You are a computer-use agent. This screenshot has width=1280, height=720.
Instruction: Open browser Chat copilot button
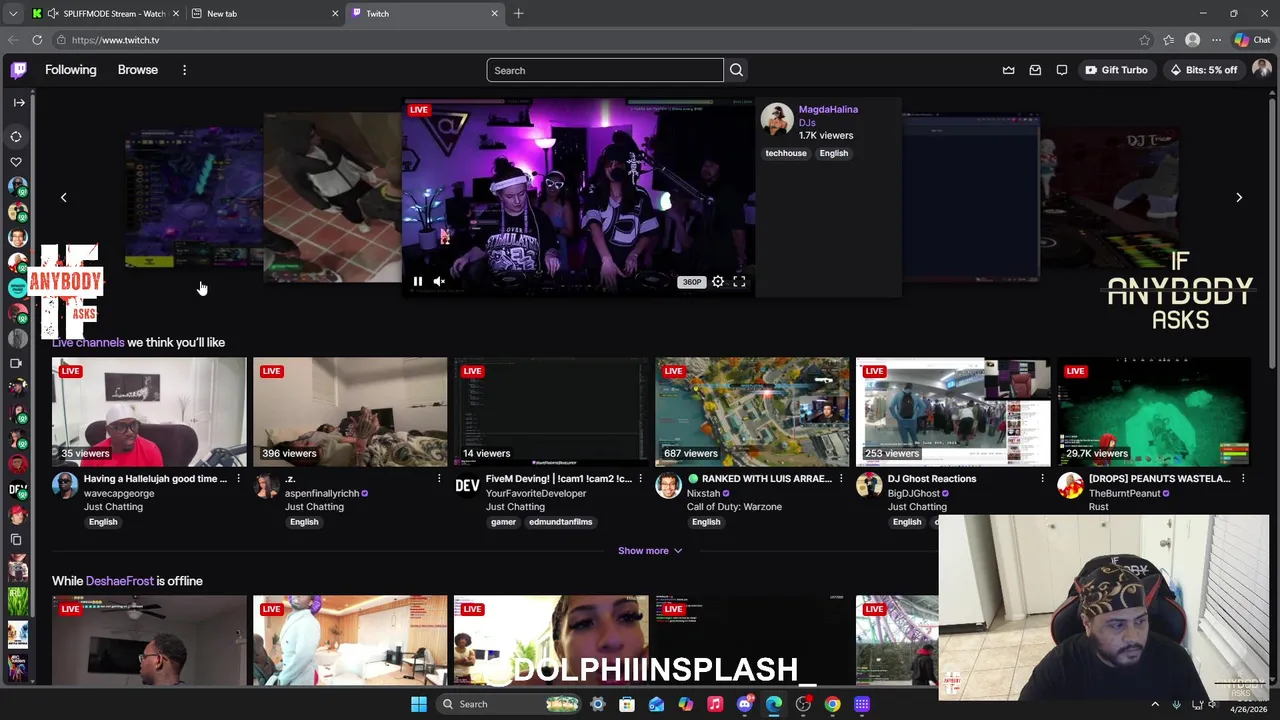coord(1252,40)
